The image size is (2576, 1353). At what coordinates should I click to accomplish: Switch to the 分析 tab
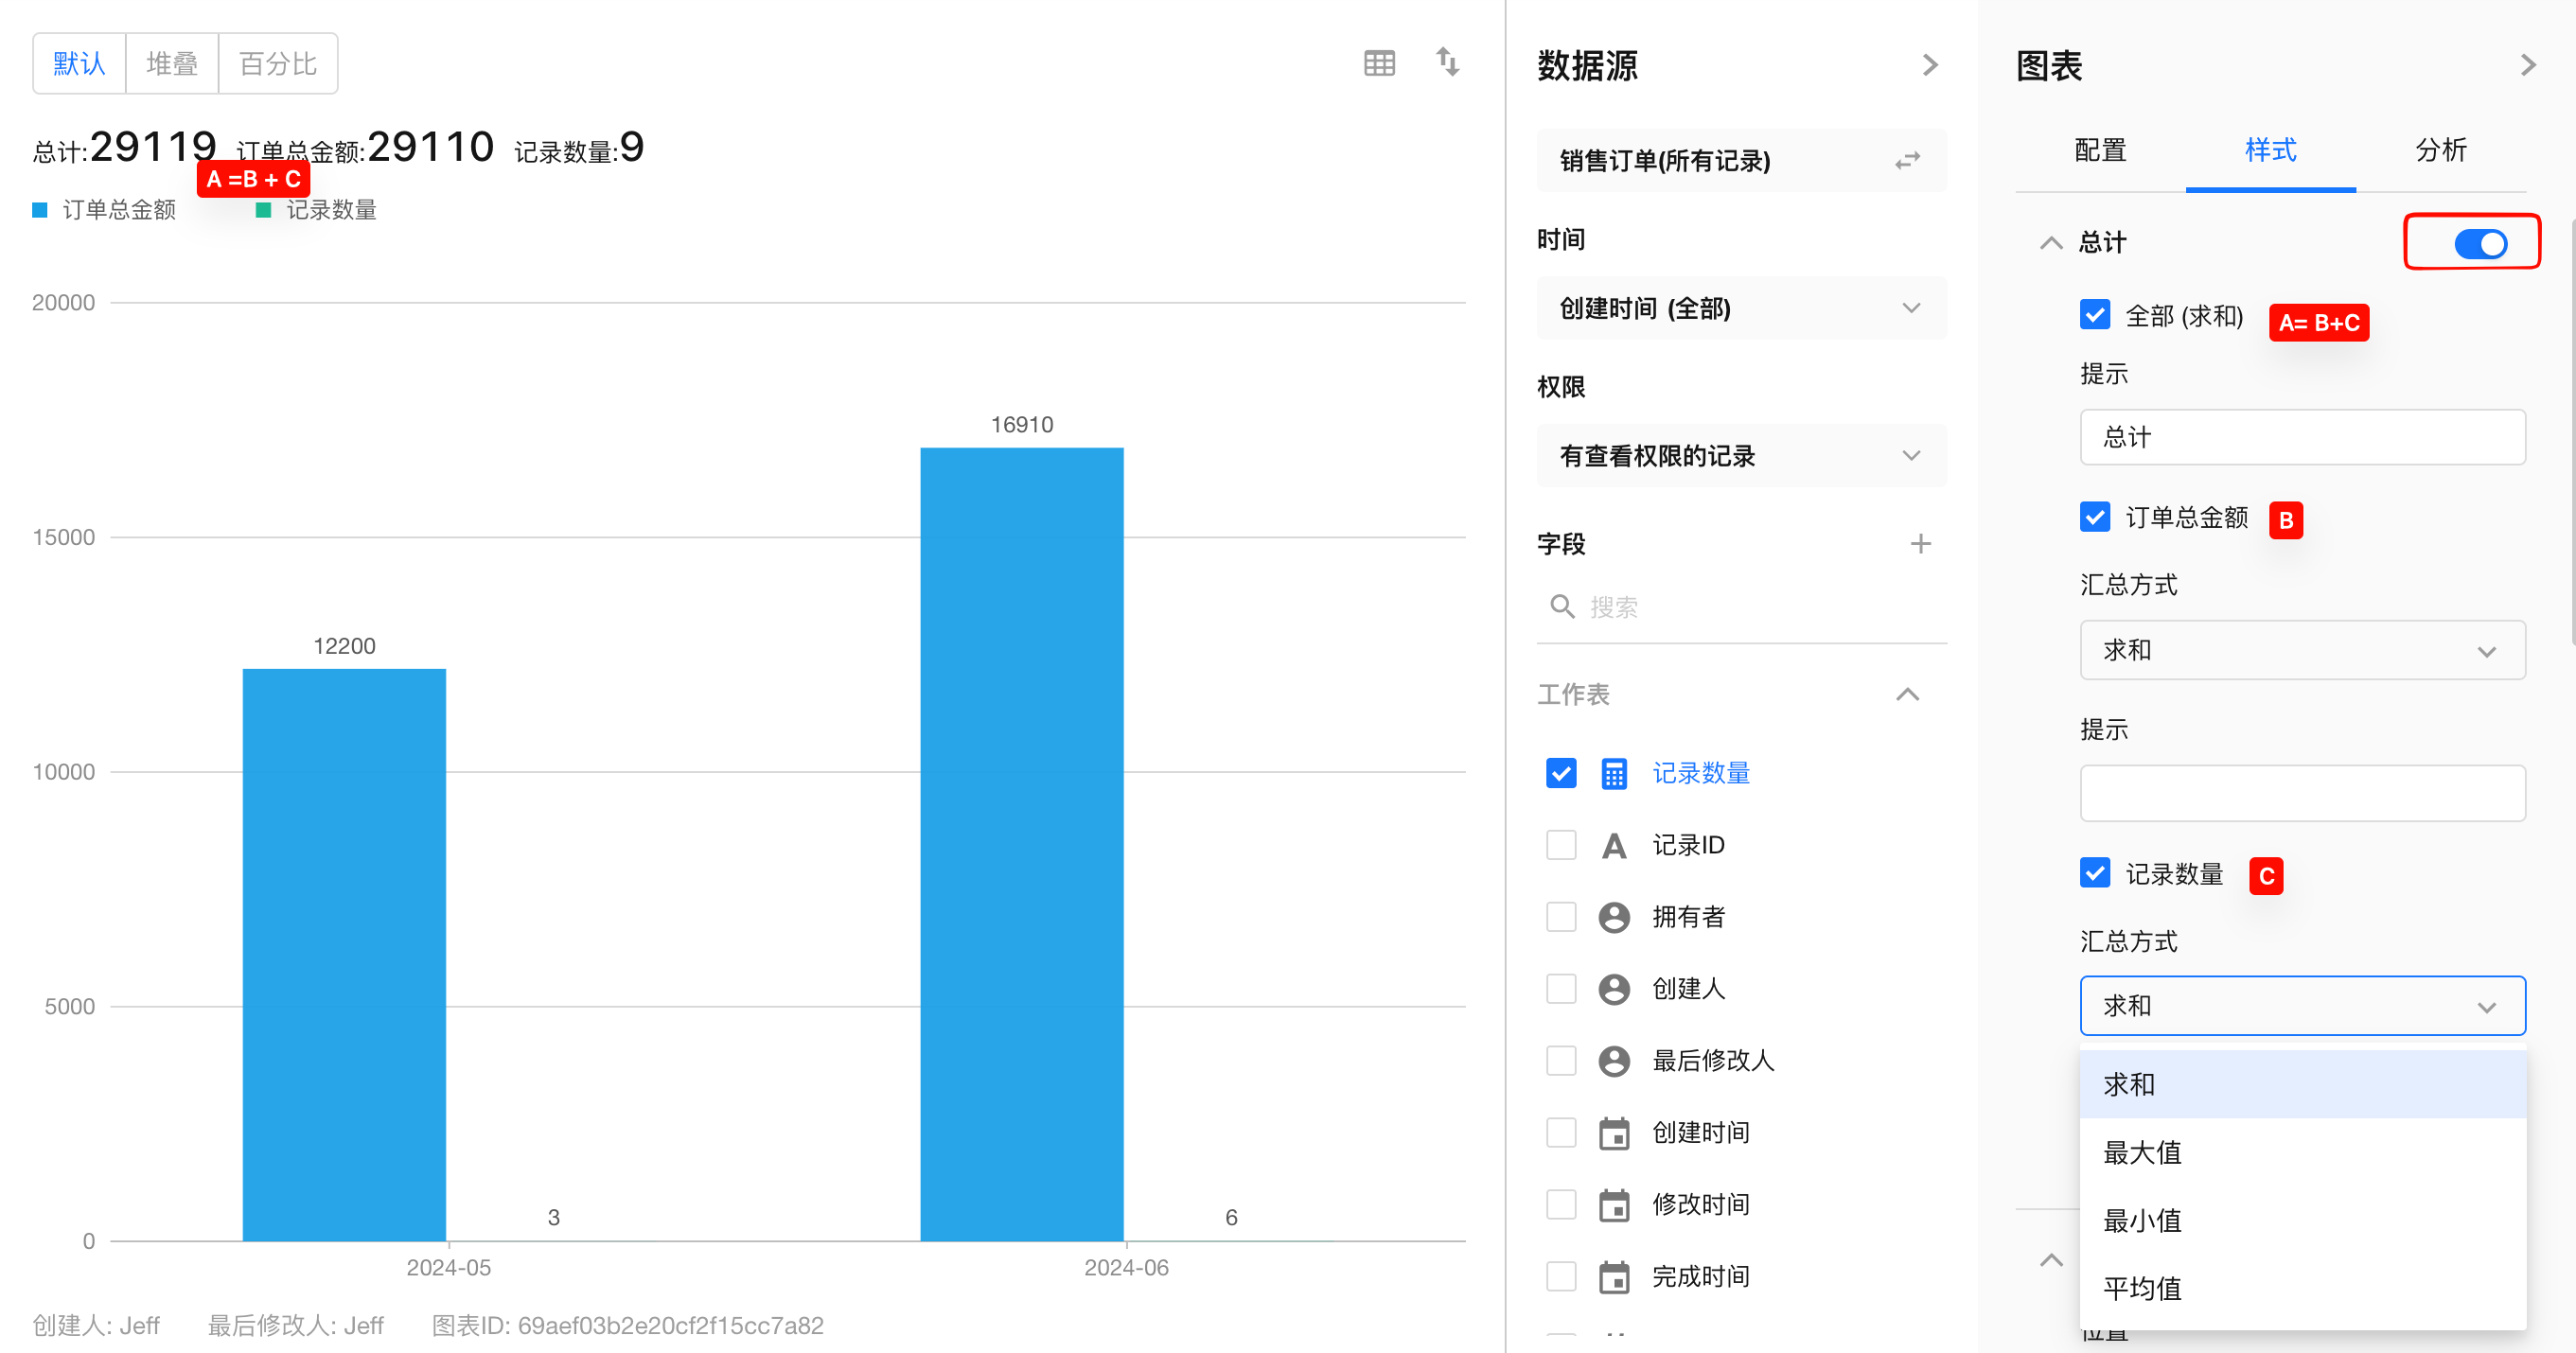(2440, 151)
